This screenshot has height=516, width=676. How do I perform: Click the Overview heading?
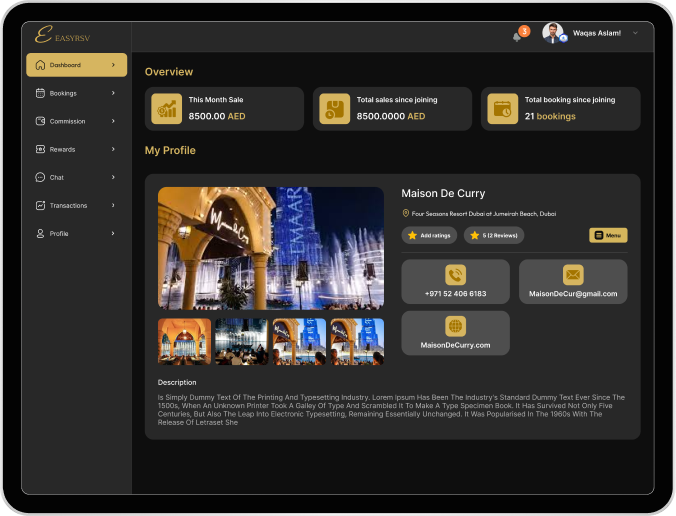coord(169,72)
